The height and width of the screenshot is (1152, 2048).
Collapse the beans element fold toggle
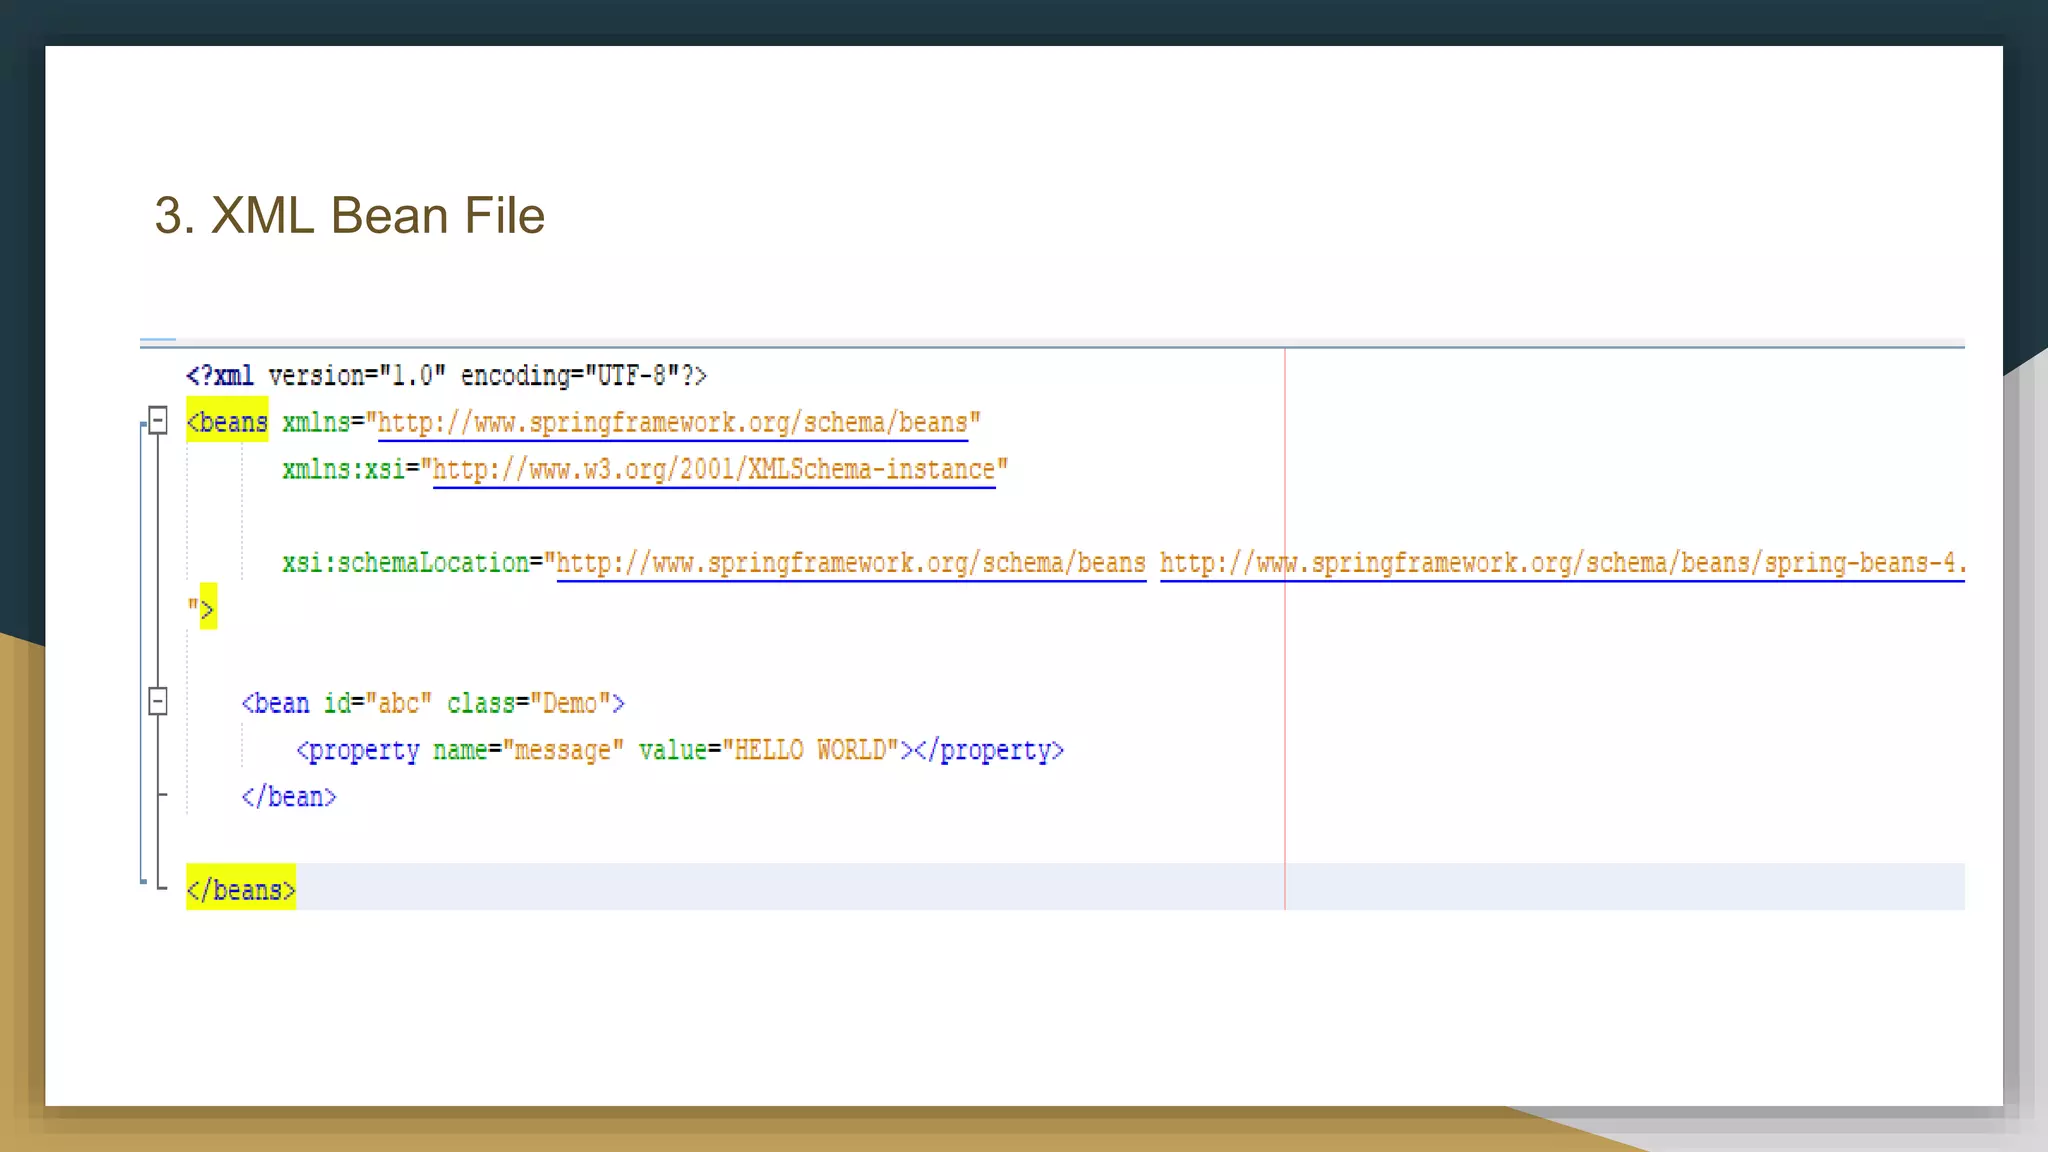(x=157, y=420)
